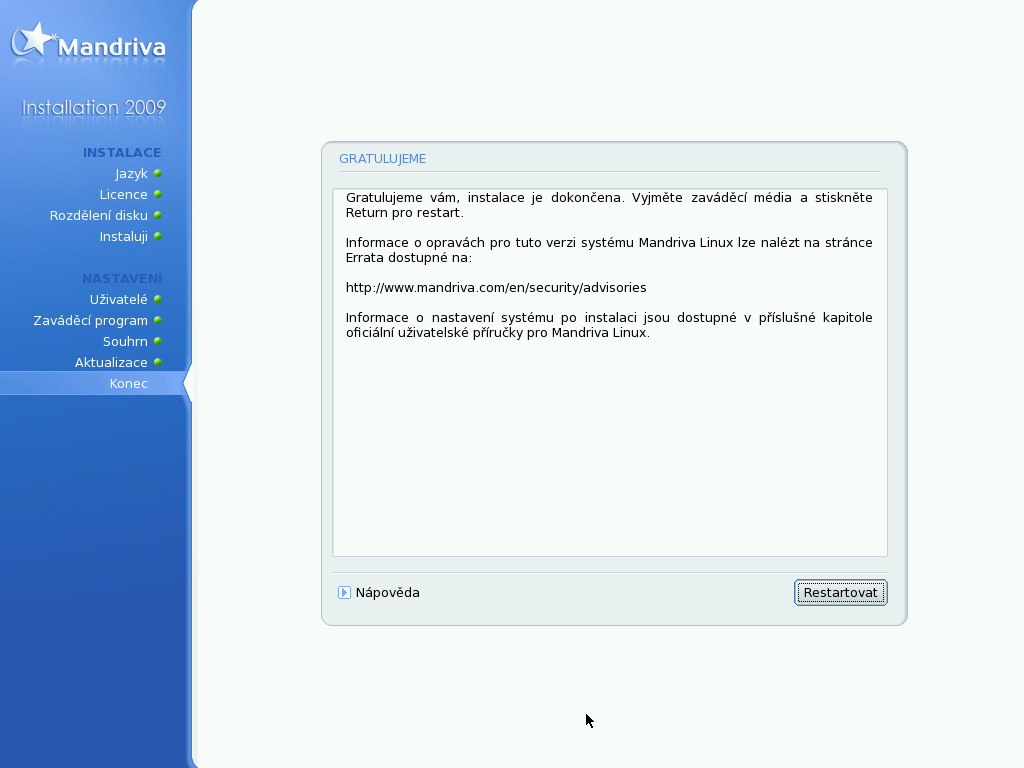1024x768 pixels.
Task: Click the mandriva.com security advisories URL
Action: [496, 288]
